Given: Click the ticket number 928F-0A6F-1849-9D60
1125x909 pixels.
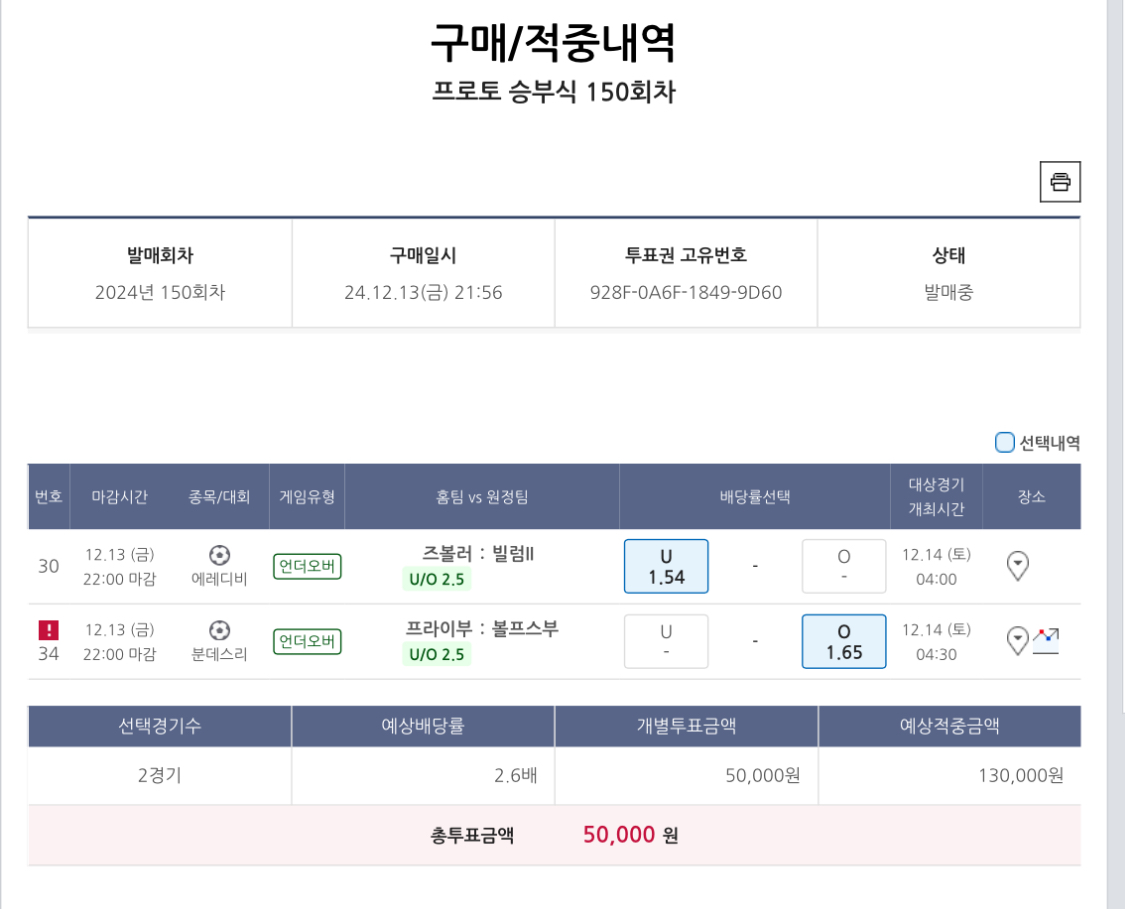Looking at the screenshot, I should 686,293.
